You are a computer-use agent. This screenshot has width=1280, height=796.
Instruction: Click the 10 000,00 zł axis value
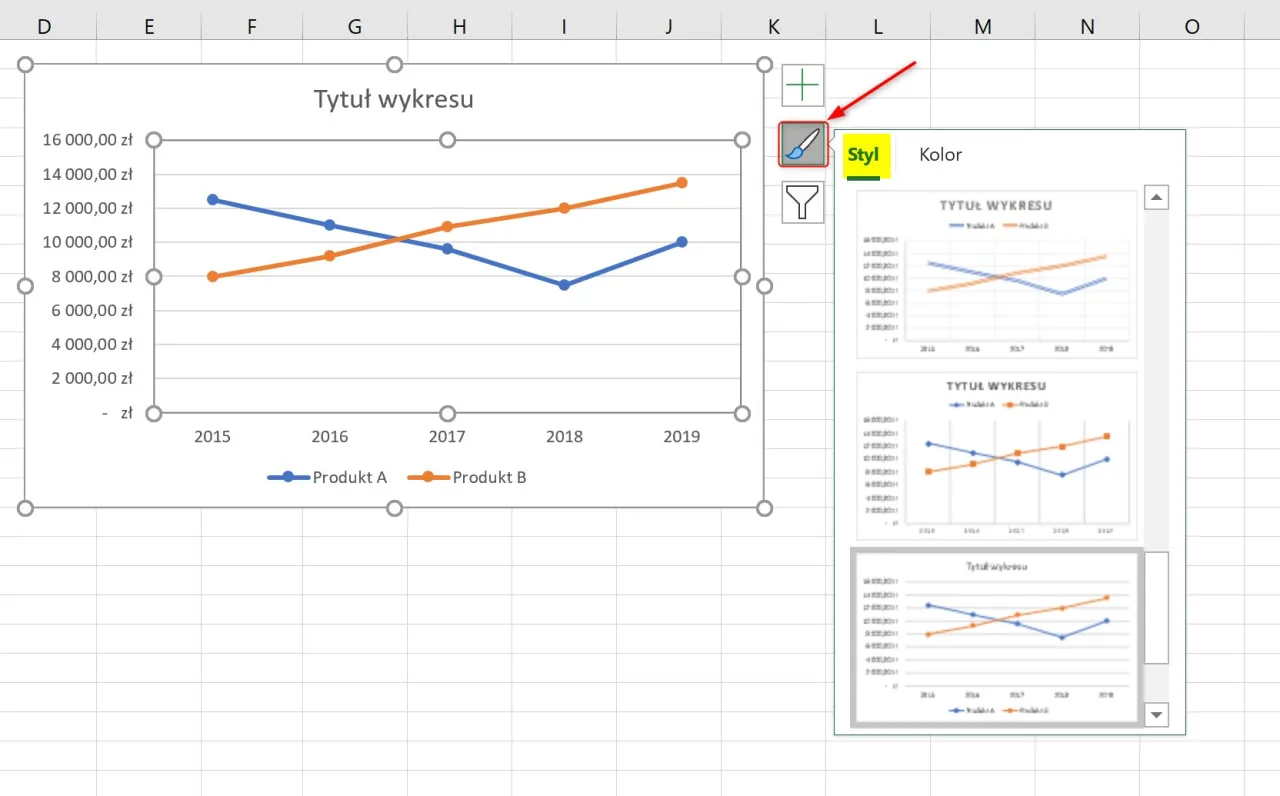pos(88,242)
